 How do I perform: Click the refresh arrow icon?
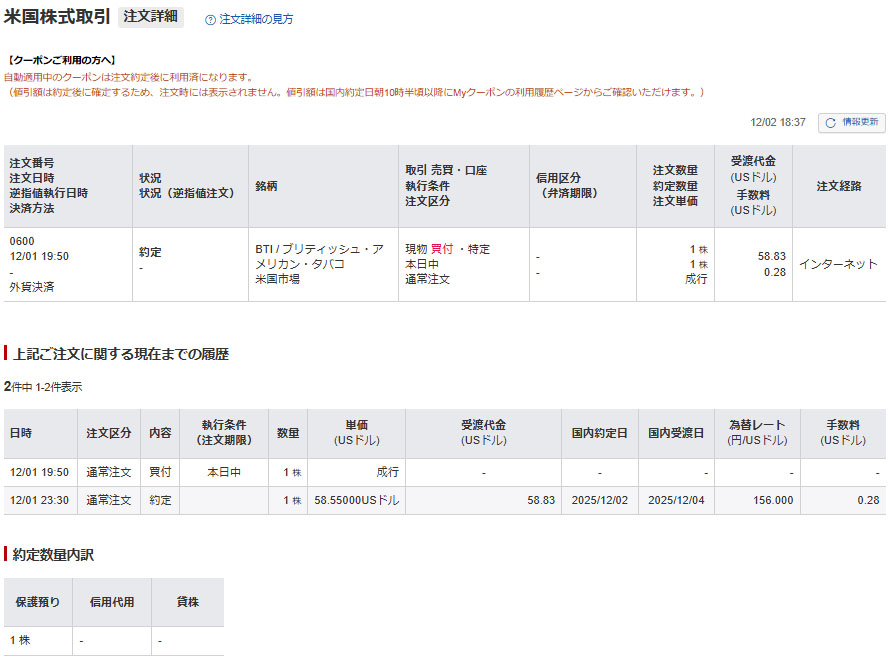830,122
